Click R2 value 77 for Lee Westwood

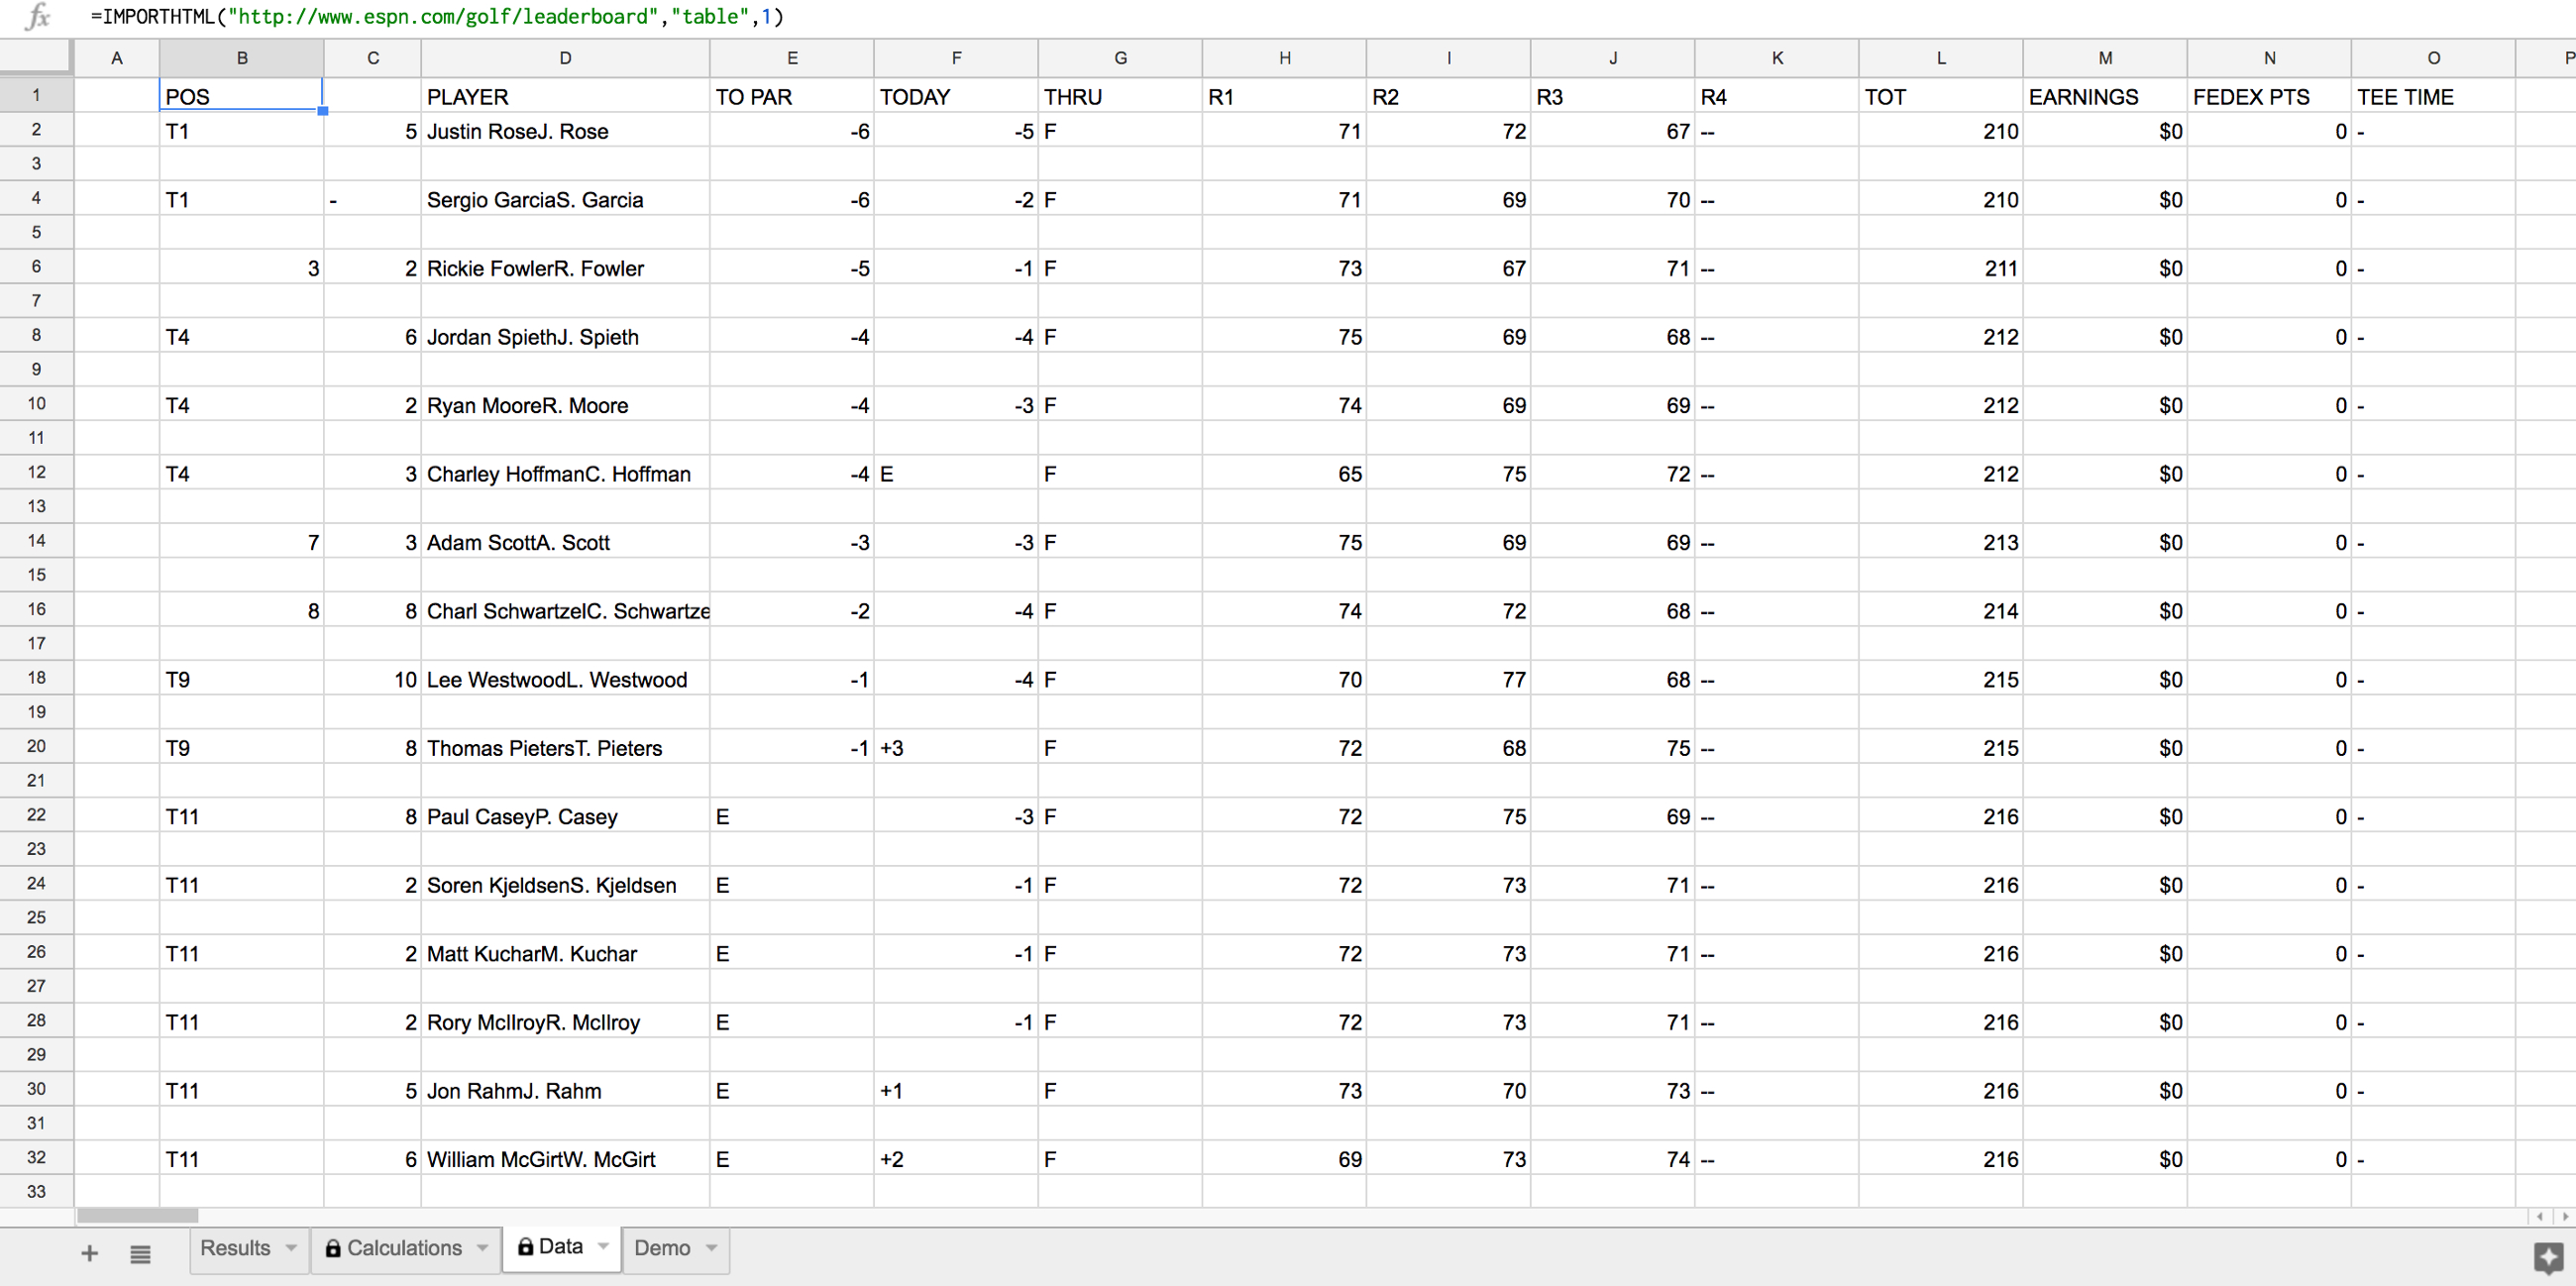tap(1448, 679)
